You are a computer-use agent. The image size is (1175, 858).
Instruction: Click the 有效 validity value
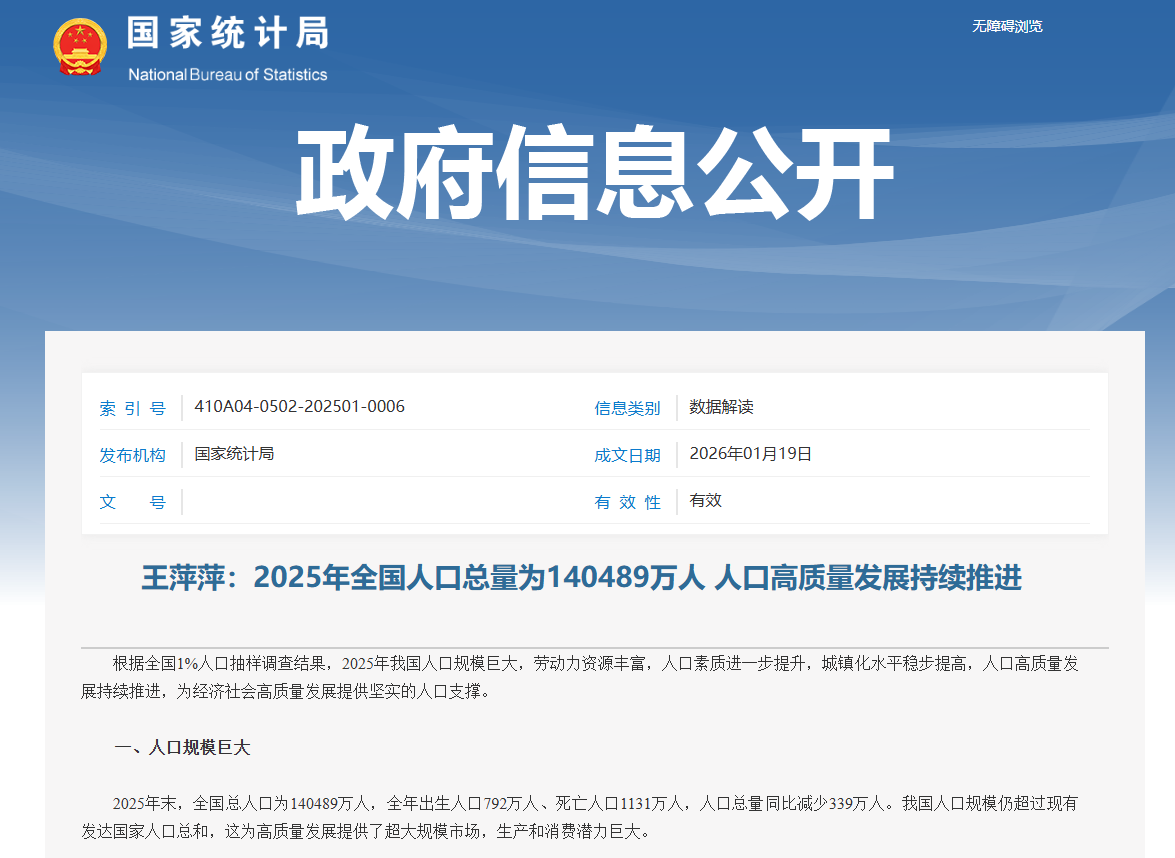coord(705,500)
